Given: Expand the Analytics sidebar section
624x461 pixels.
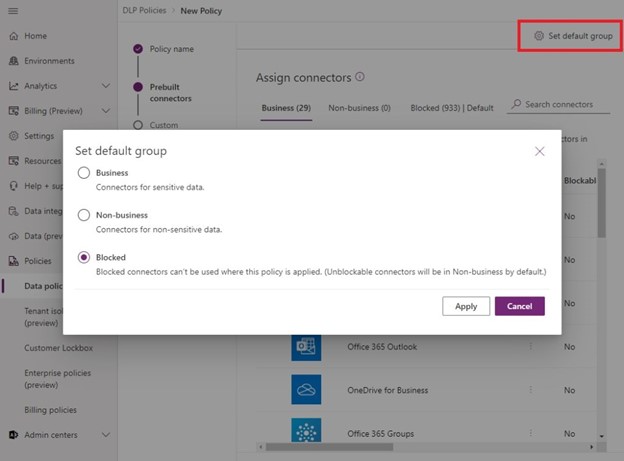Looking at the screenshot, I should pyautogui.click(x=106, y=86).
